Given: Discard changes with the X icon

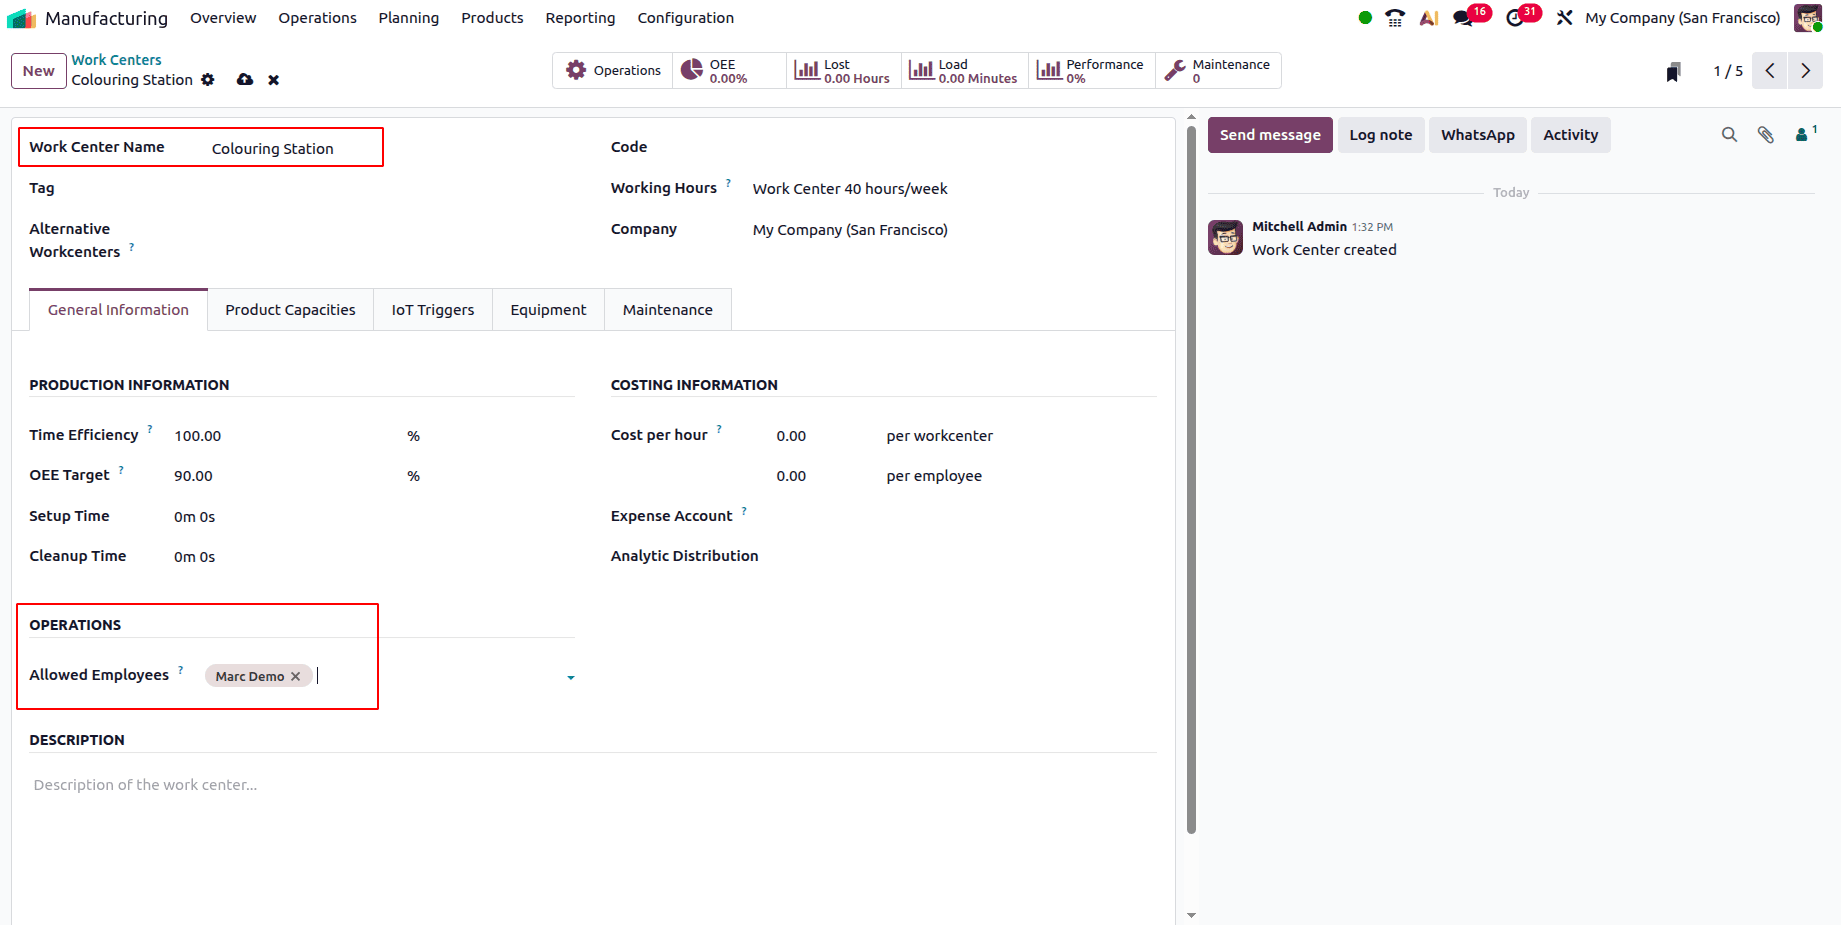Looking at the screenshot, I should (273, 80).
